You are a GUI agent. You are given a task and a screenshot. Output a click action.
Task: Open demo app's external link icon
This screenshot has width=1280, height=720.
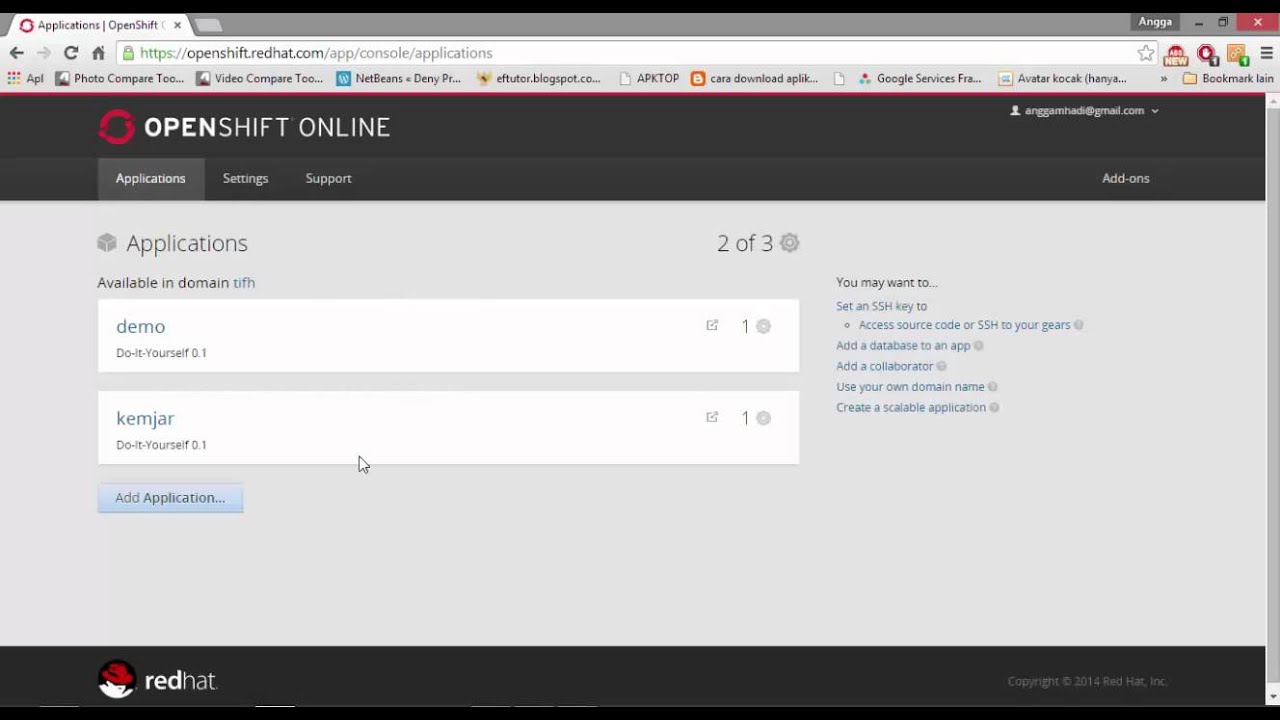[712, 325]
